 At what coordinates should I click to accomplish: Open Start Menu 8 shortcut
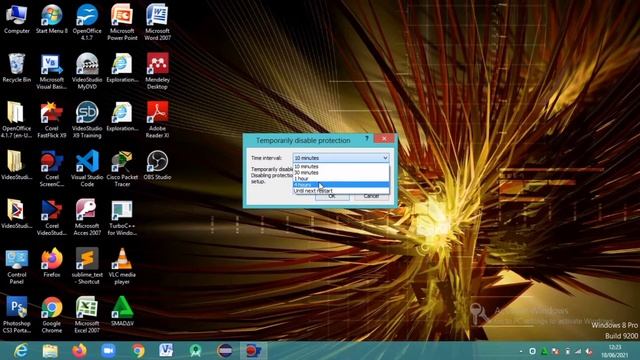click(52, 20)
